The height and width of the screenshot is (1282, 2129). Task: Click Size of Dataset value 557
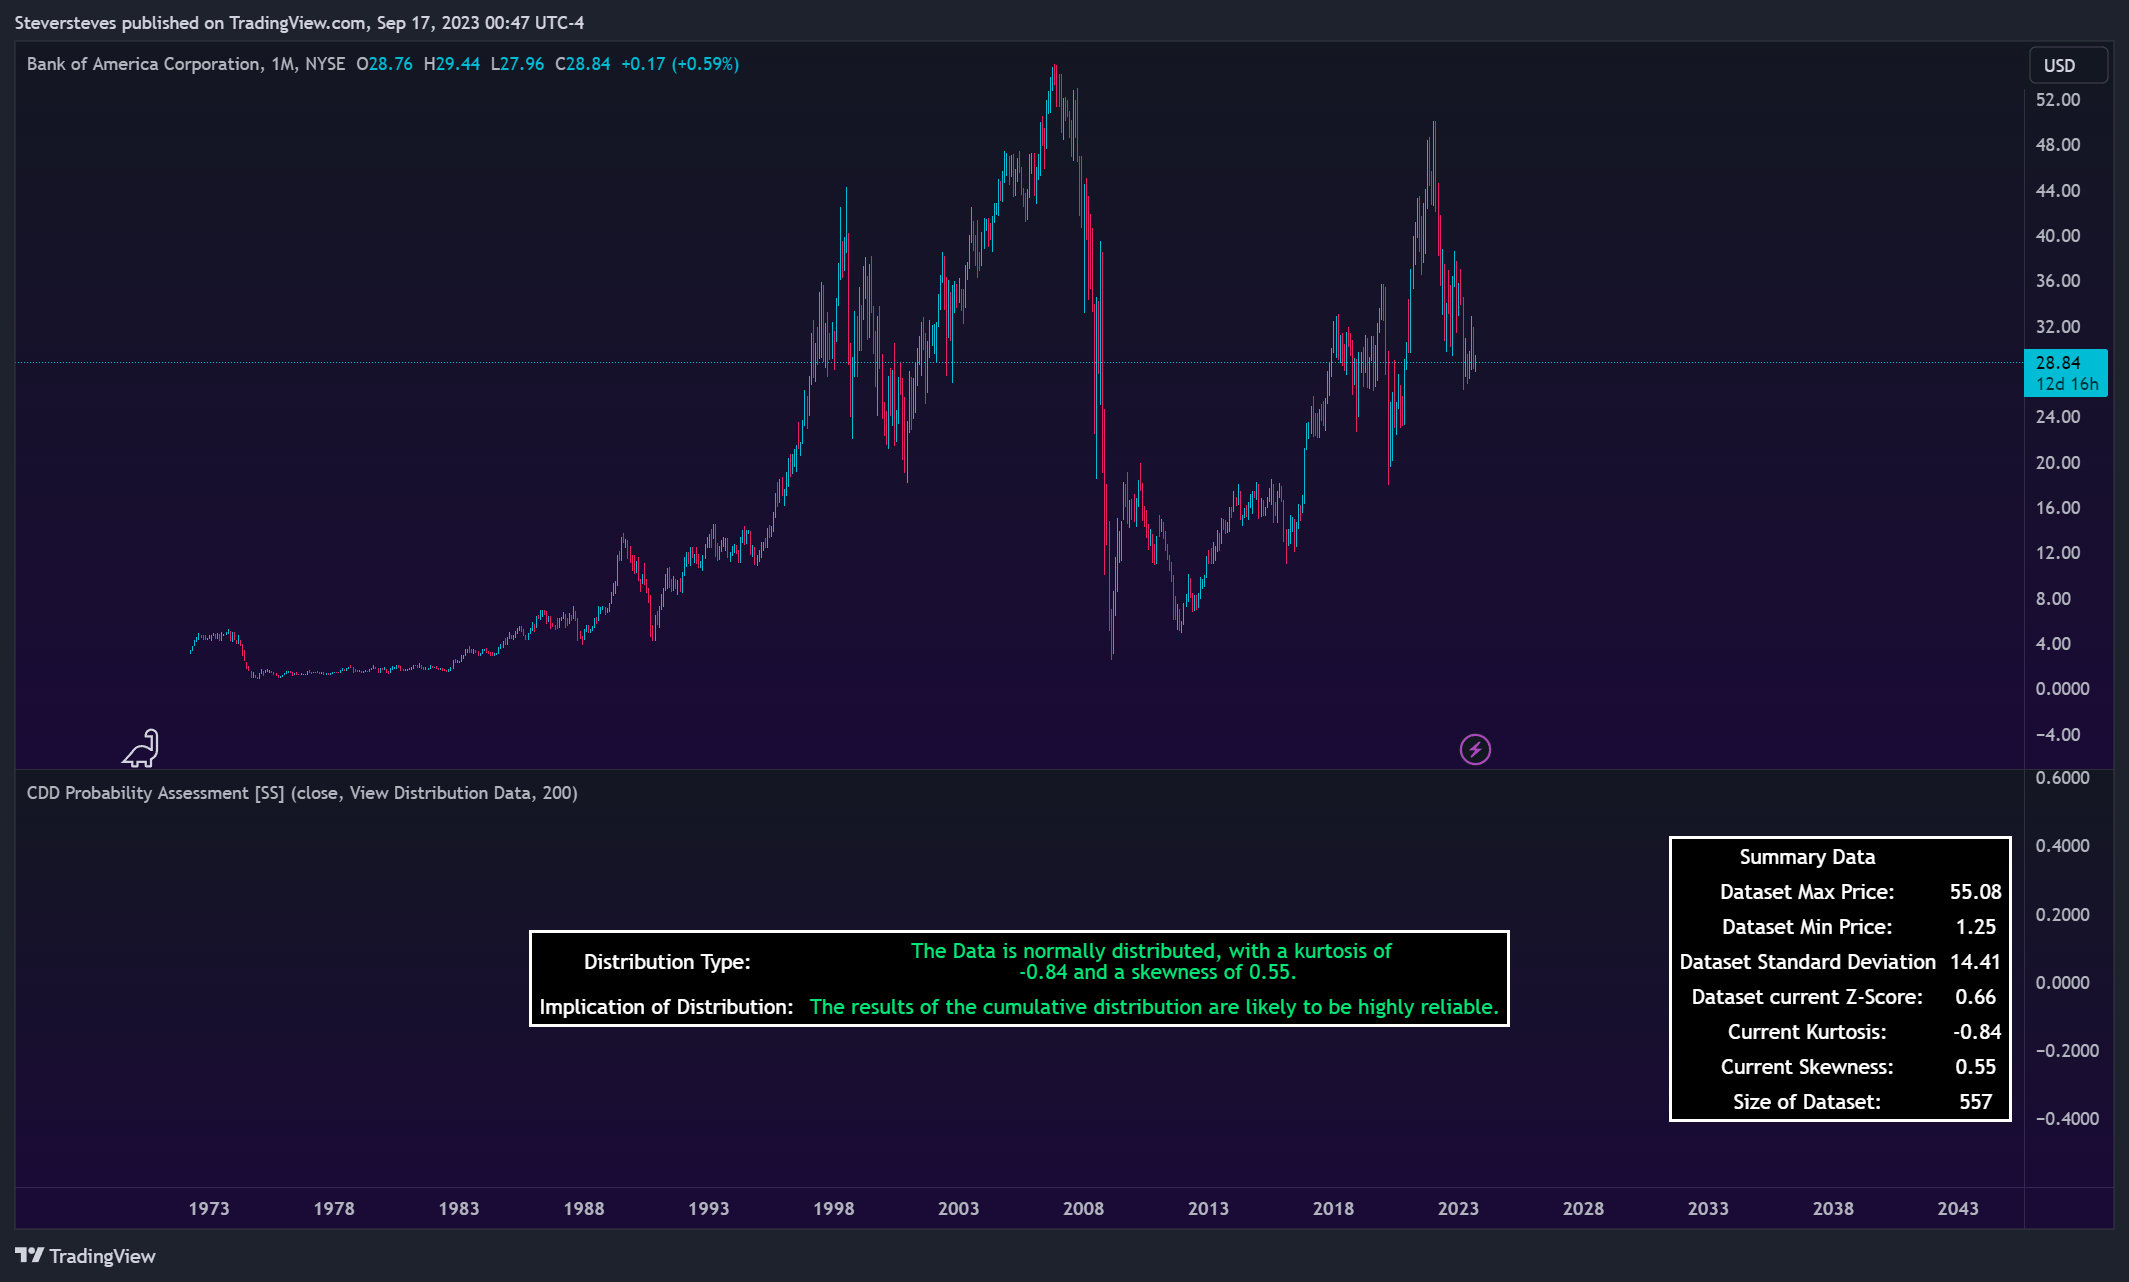[1975, 1102]
